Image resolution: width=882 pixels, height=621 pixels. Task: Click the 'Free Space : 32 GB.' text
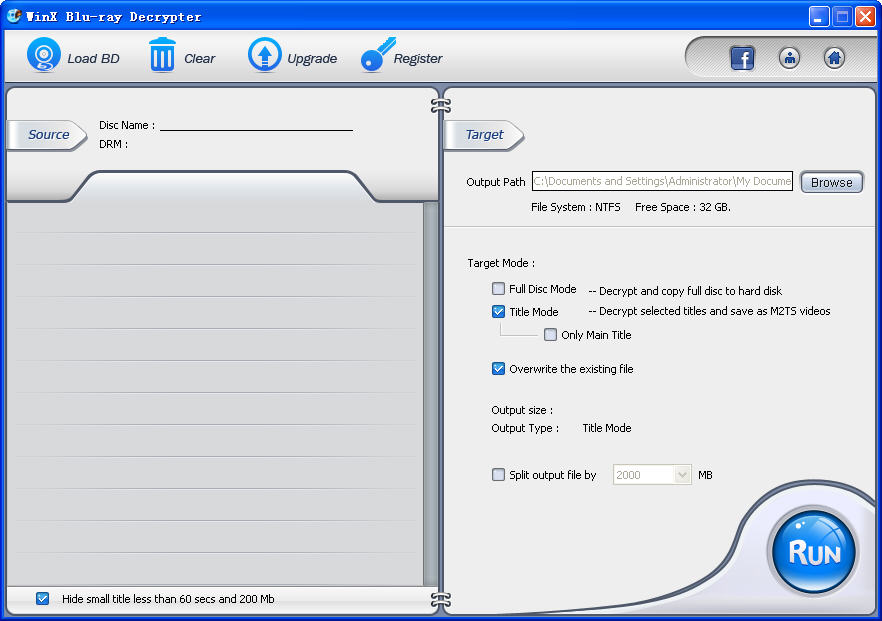point(683,207)
